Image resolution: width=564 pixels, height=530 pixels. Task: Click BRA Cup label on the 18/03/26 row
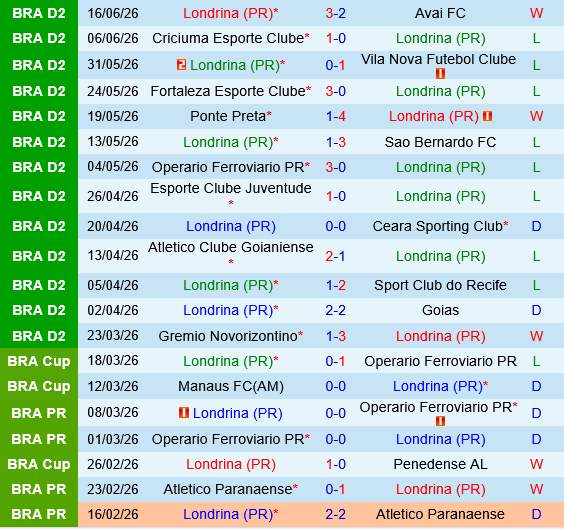tap(39, 361)
